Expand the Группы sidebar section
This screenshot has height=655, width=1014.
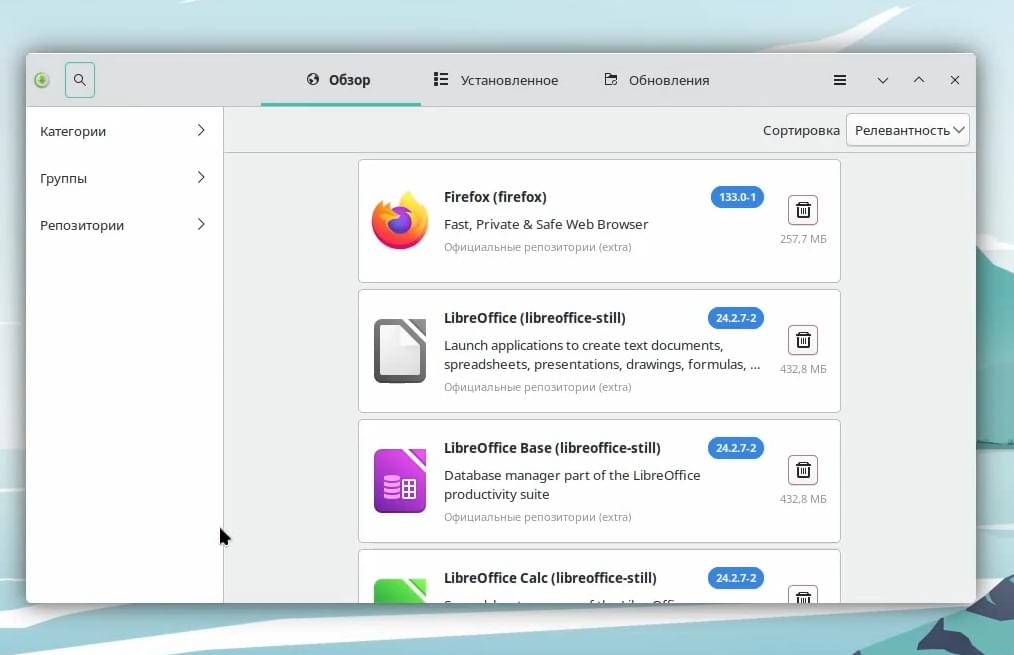(124, 178)
